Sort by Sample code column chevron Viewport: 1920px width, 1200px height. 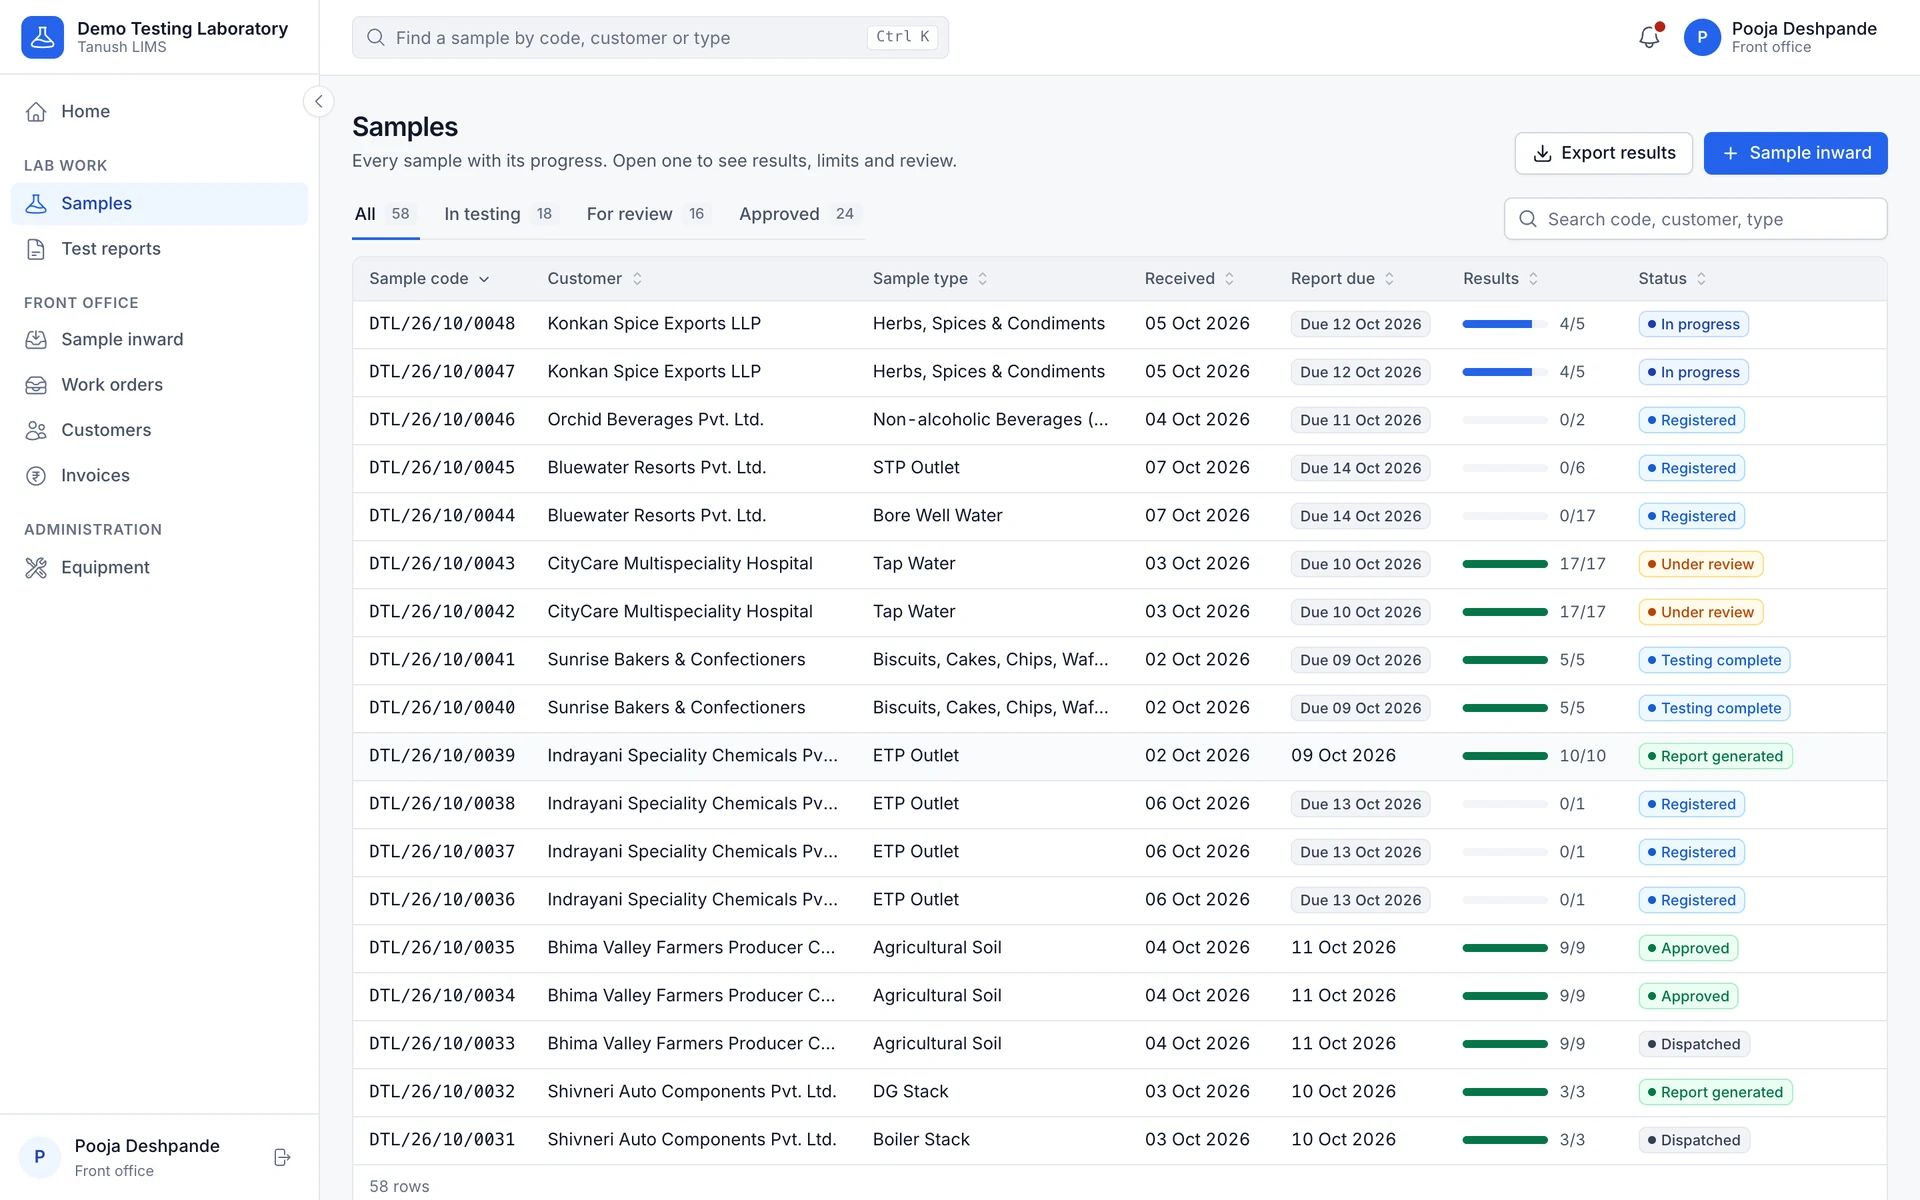[x=484, y=279]
